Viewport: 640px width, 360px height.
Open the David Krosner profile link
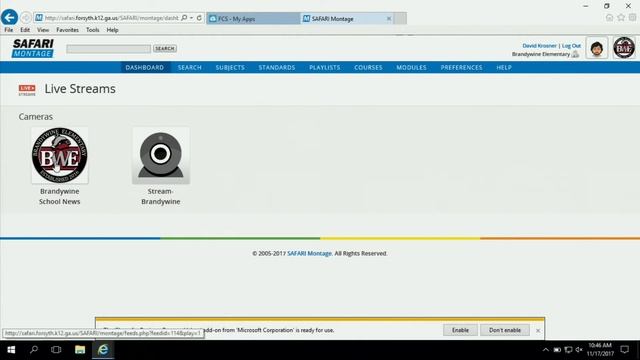click(x=539, y=46)
